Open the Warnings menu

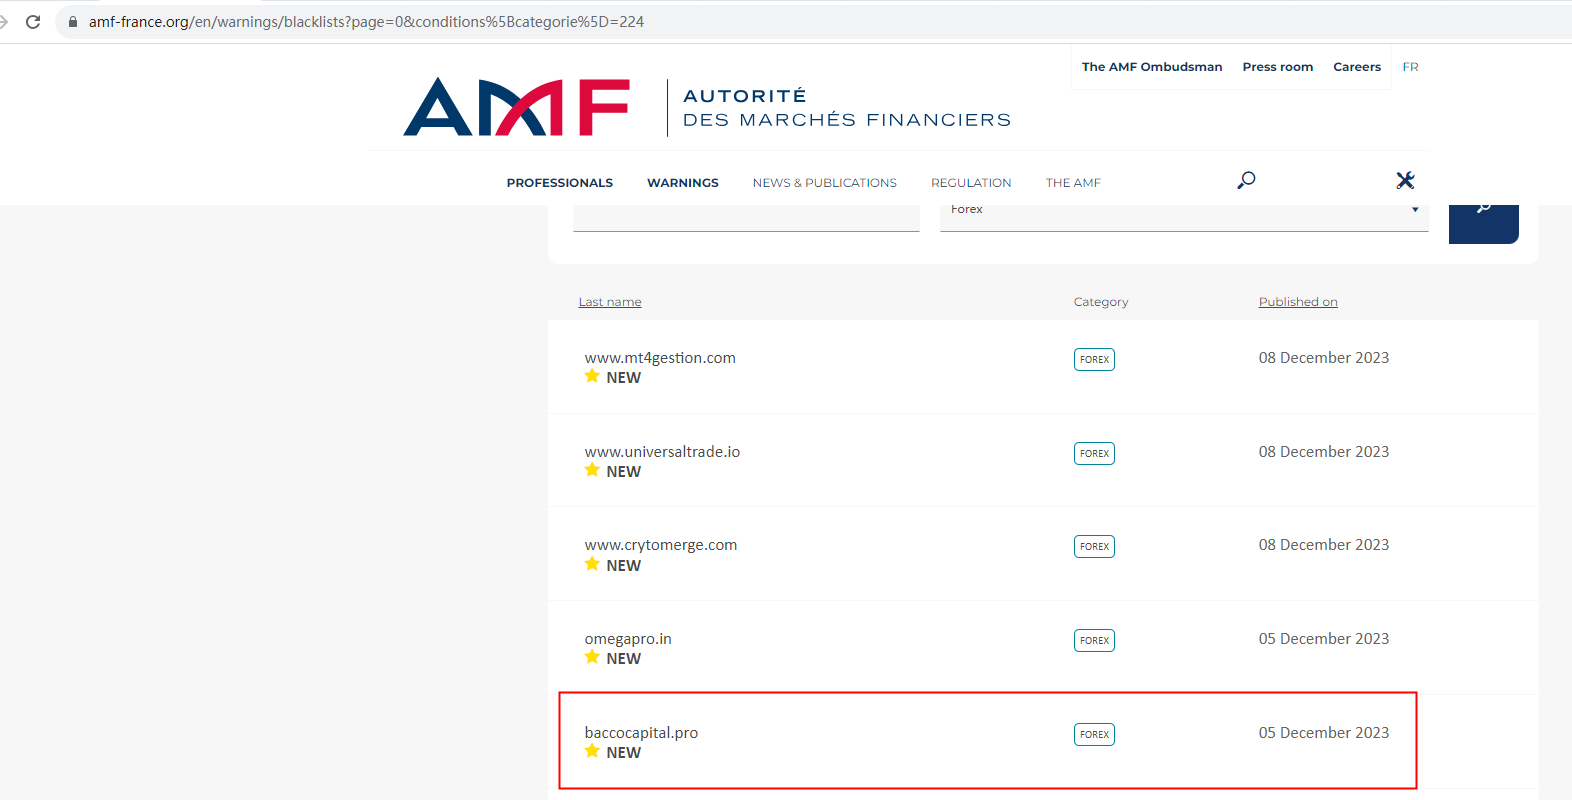pos(682,183)
